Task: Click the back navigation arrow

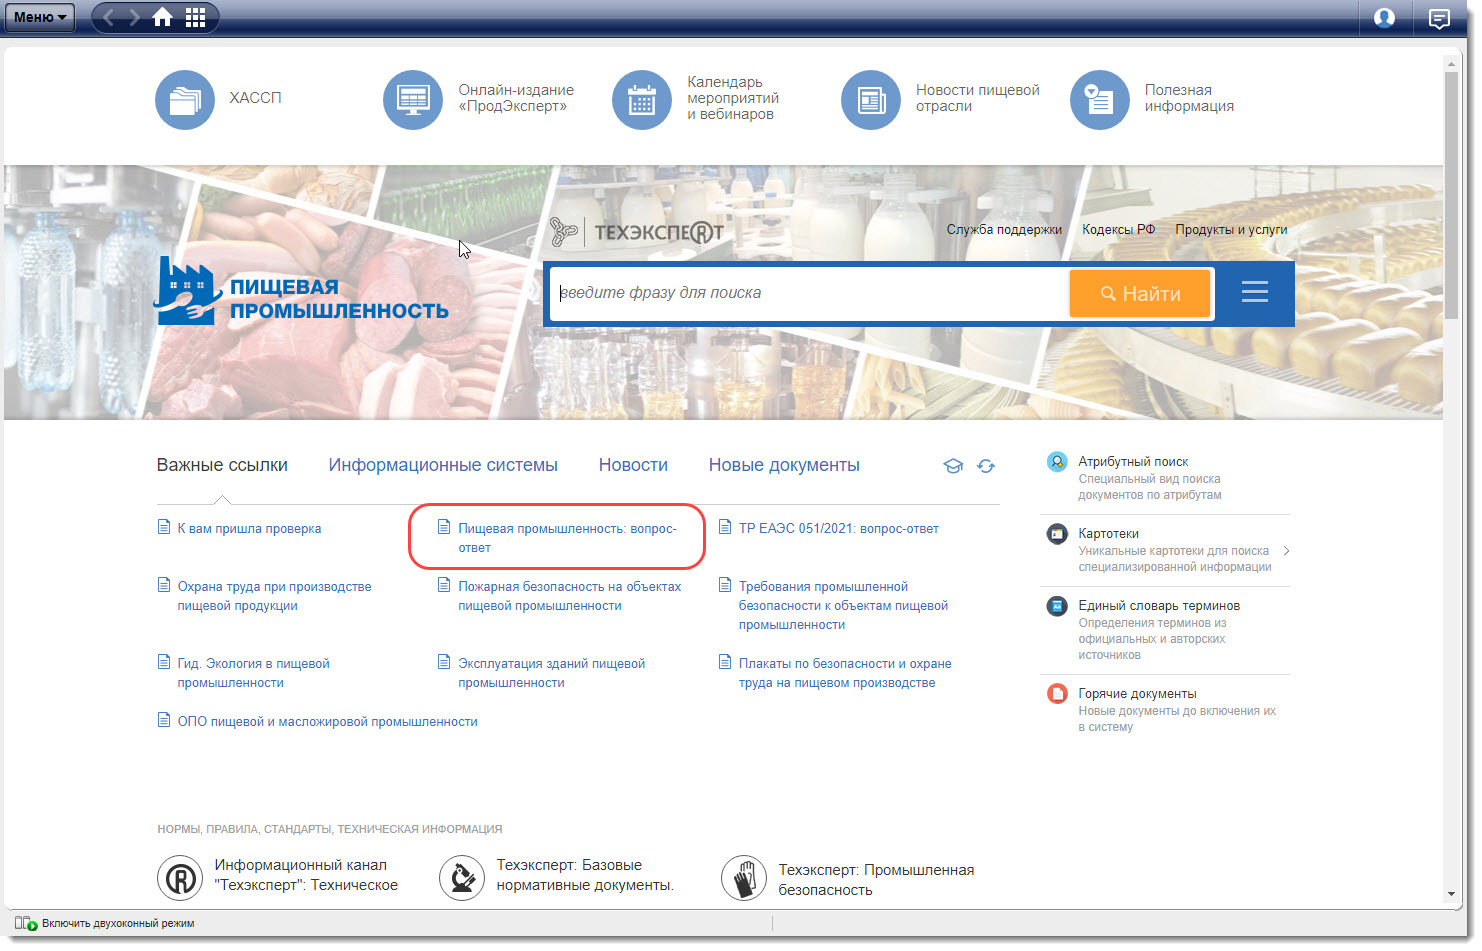Action: tap(109, 17)
